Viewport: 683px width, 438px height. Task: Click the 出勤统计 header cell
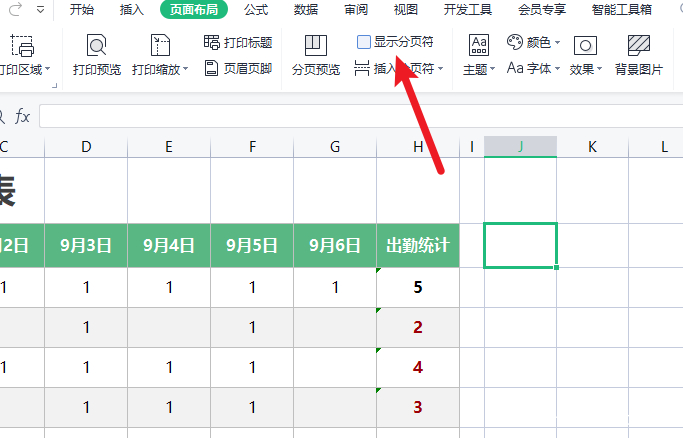(x=418, y=246)
